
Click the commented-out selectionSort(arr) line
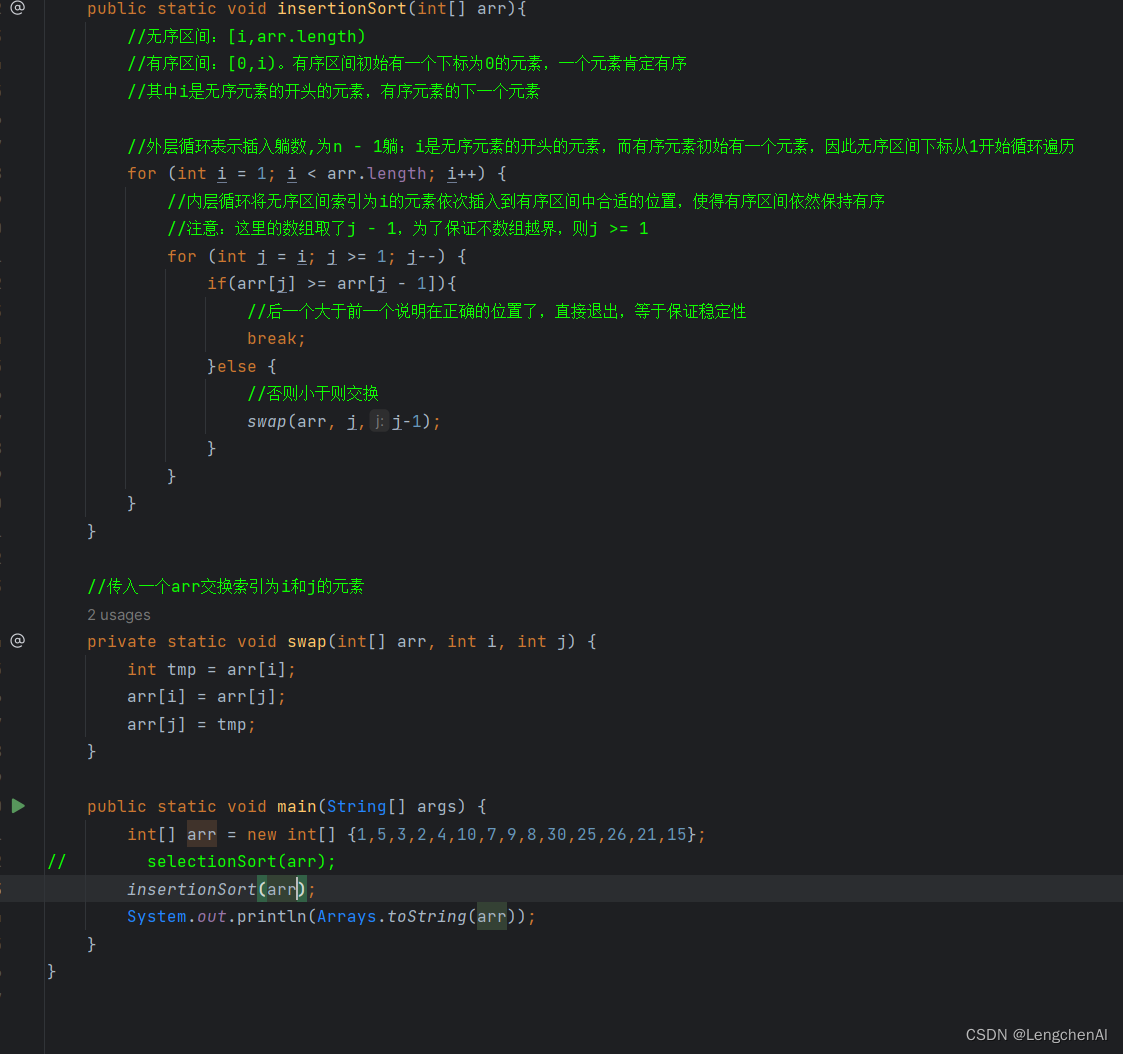[240, 861]
